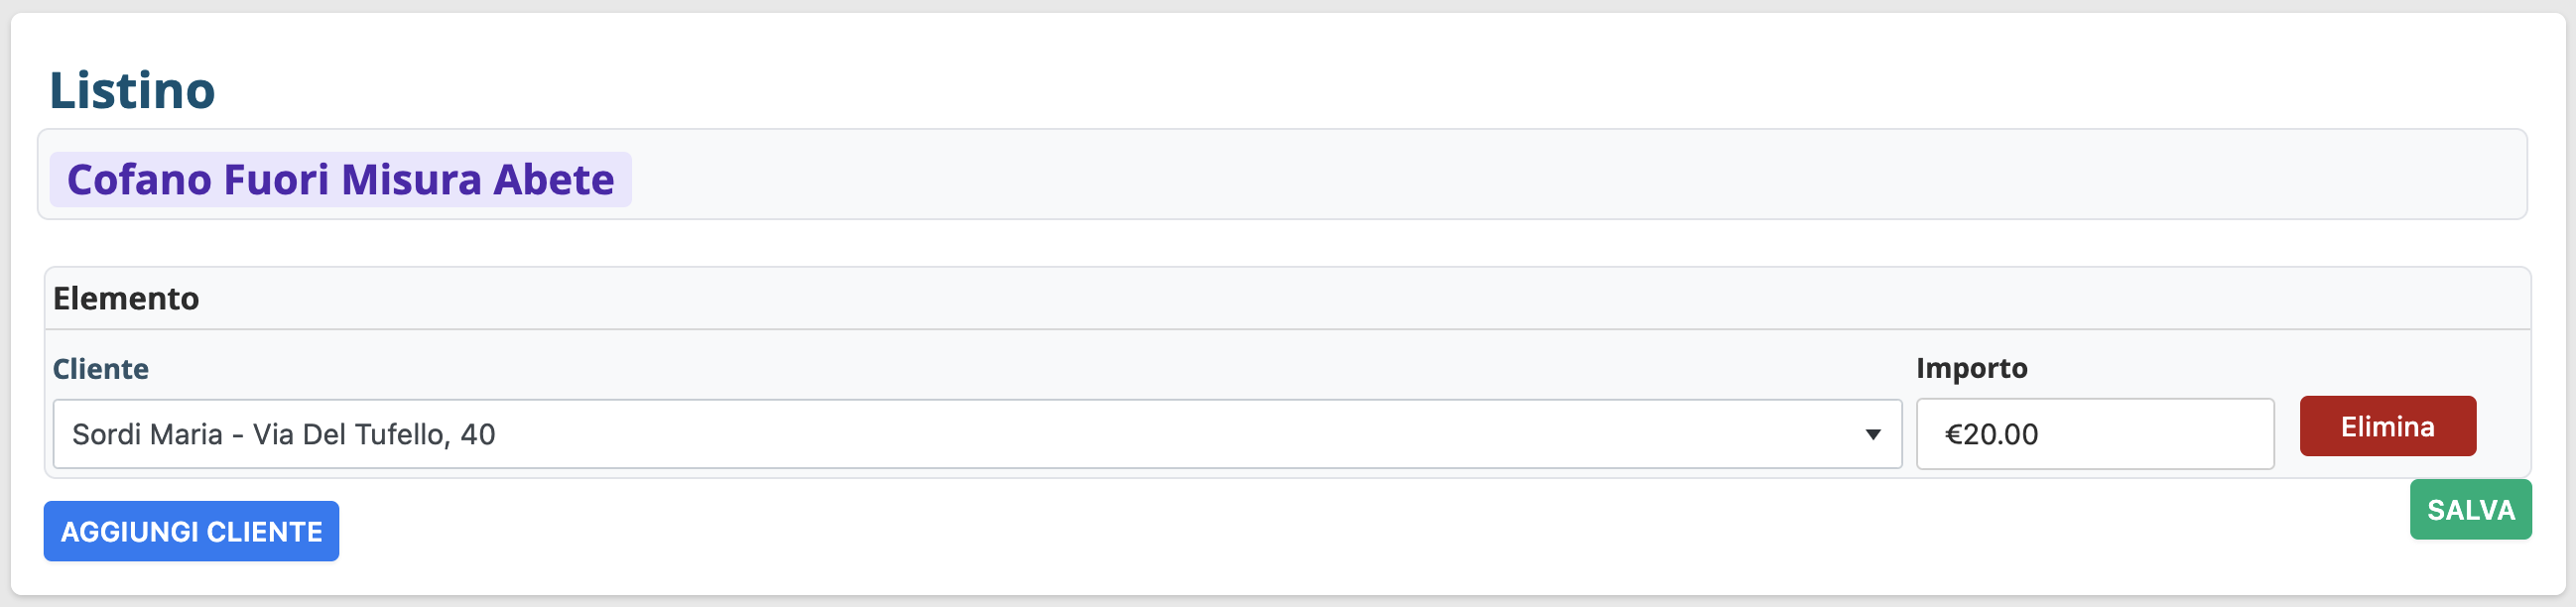Open the Cliente dropdown arrow
This screenshot has width=2576, height=607.
click(1872, 434)
